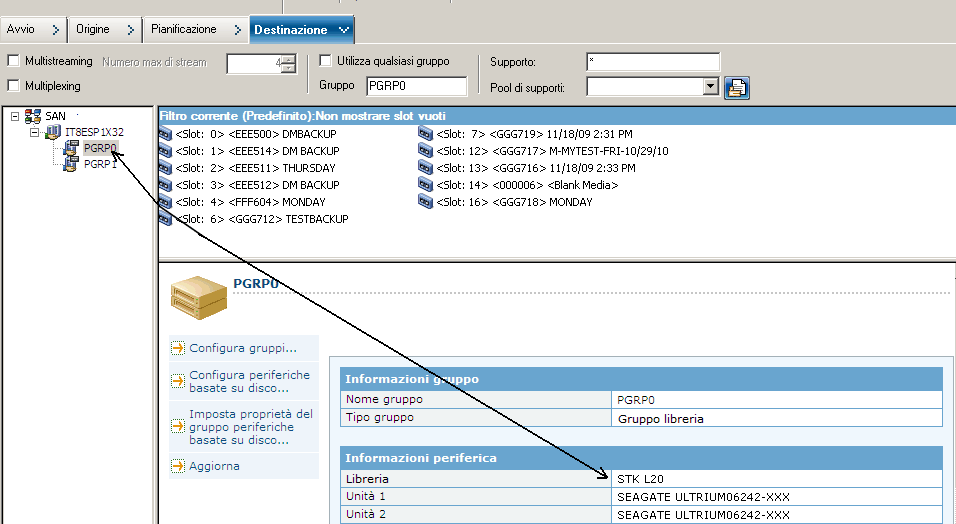Click the tape icon for Slot 16 GGG718

coord(426,202)
